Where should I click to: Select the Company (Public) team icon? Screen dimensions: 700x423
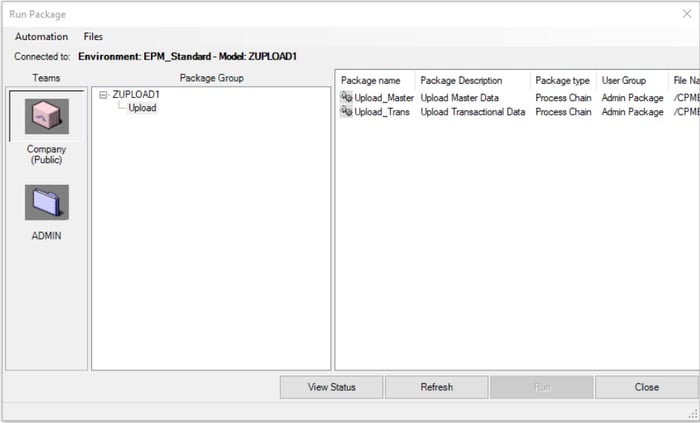tap(46, 118)
